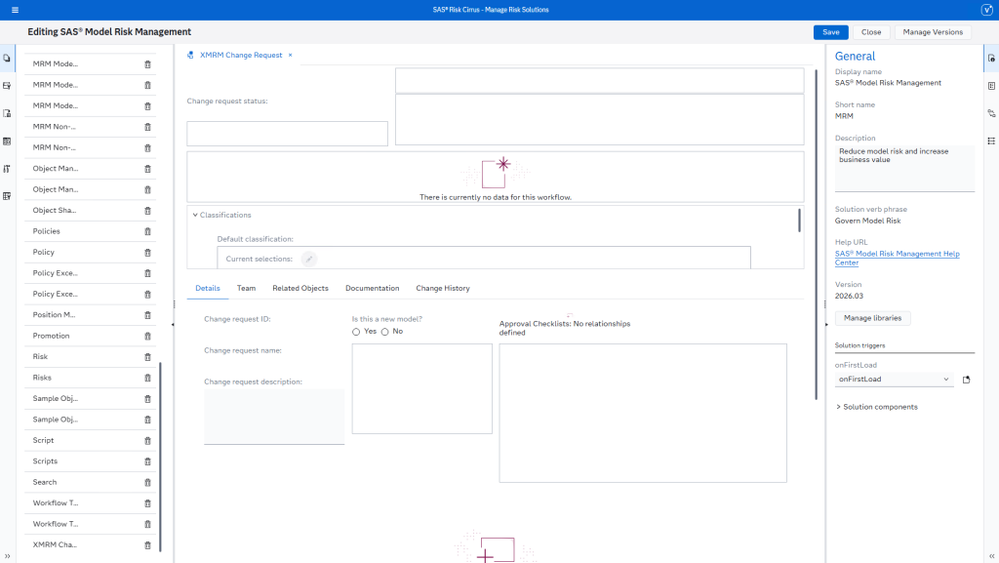
Task: Click the Manage libraries button
Action: [872, 318]
